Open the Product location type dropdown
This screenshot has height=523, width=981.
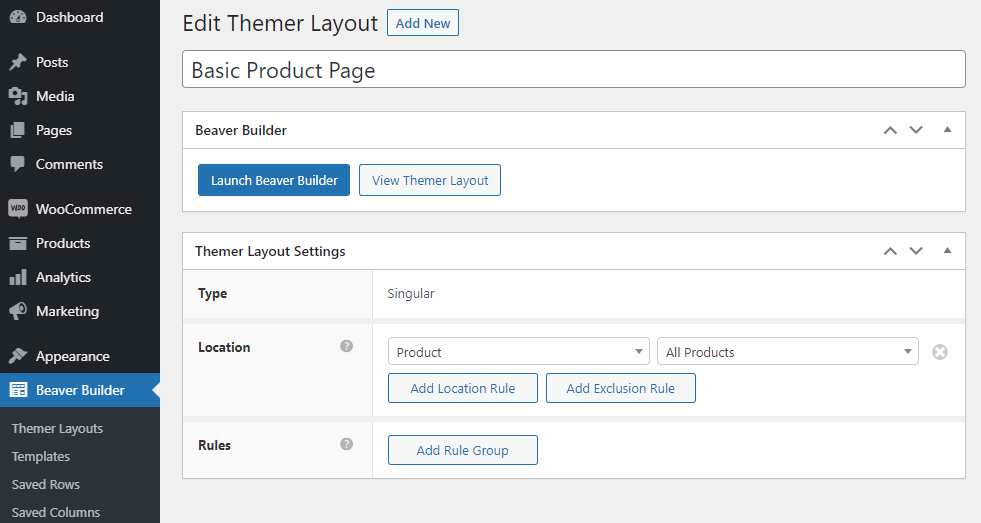pyautogui.click(x=519, y=352)
